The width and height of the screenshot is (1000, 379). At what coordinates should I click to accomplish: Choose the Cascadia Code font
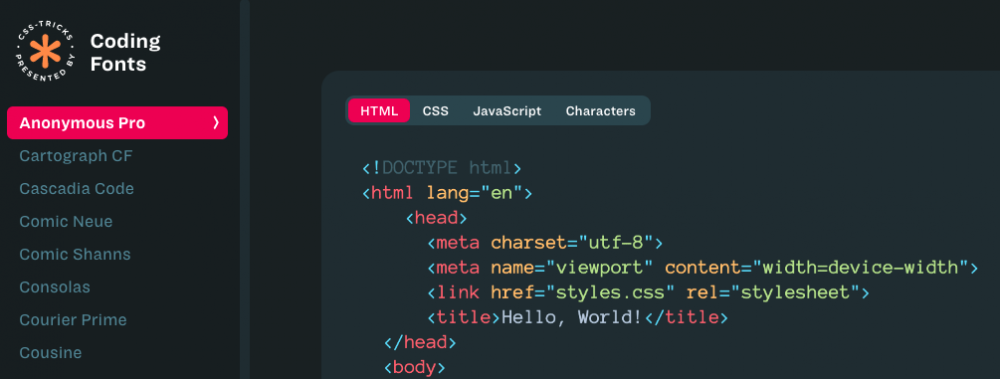coord(77,189)
